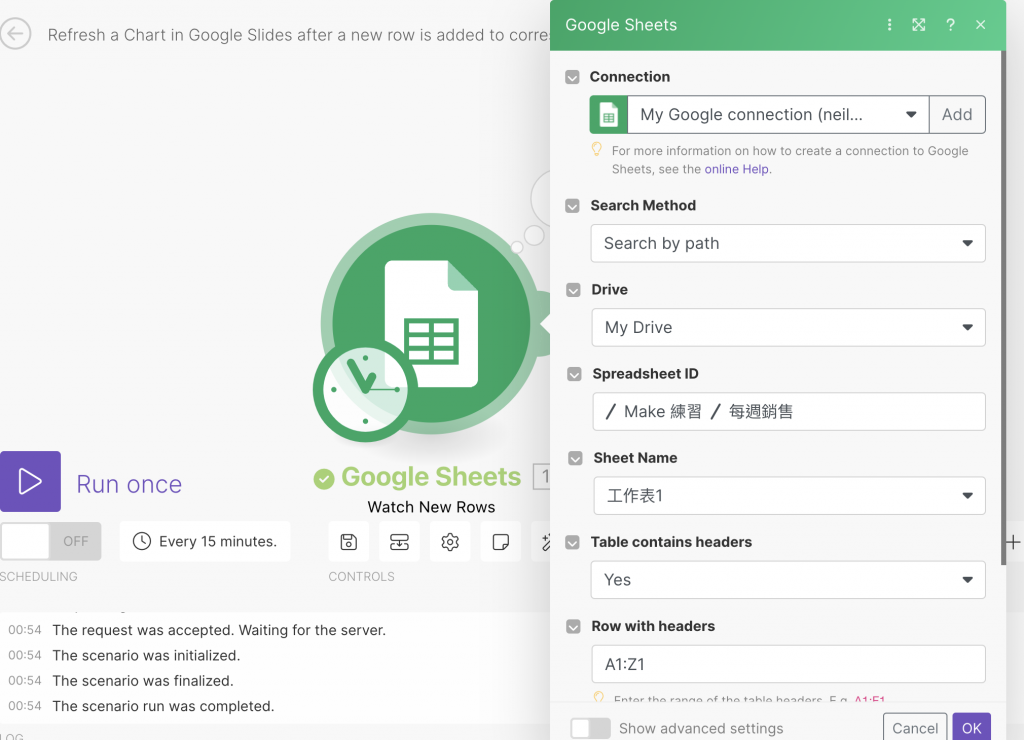The width and height of the screenshot is (1024, 740).
Task: Click the Spreadsheet ID path field
Action: pos(789,411)
